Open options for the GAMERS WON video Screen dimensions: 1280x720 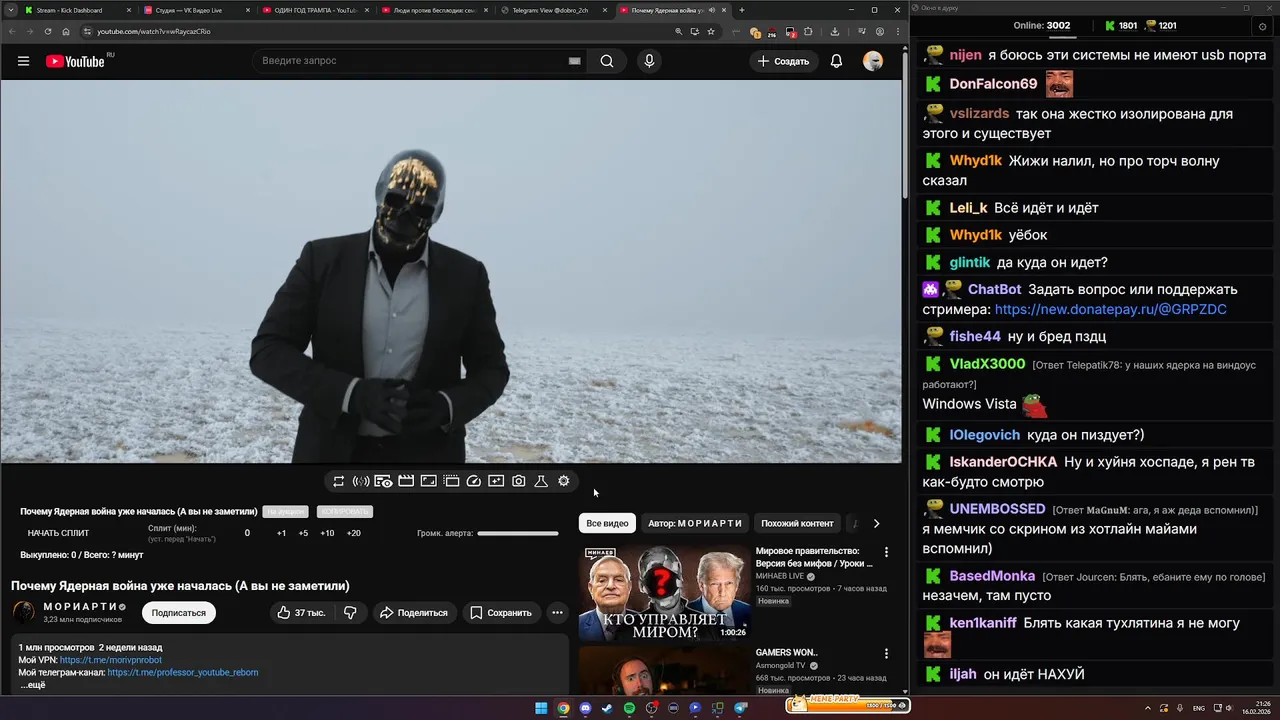(x=886, y=654)
